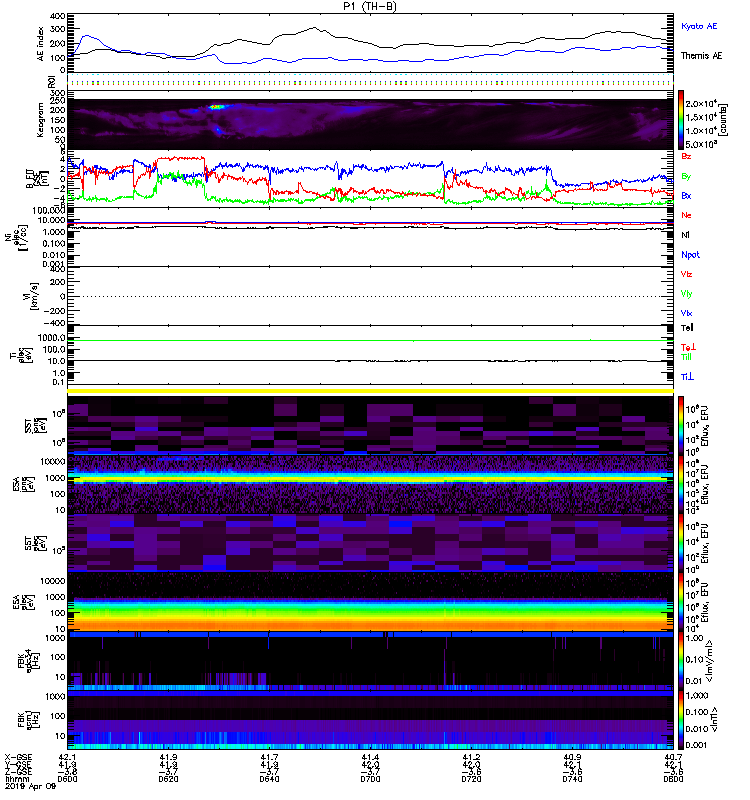Image resolution: width=750 pixels, height=800 pixels.
Task: Click the X-GSE value 41.7
Action: click(x=269, y=758)
